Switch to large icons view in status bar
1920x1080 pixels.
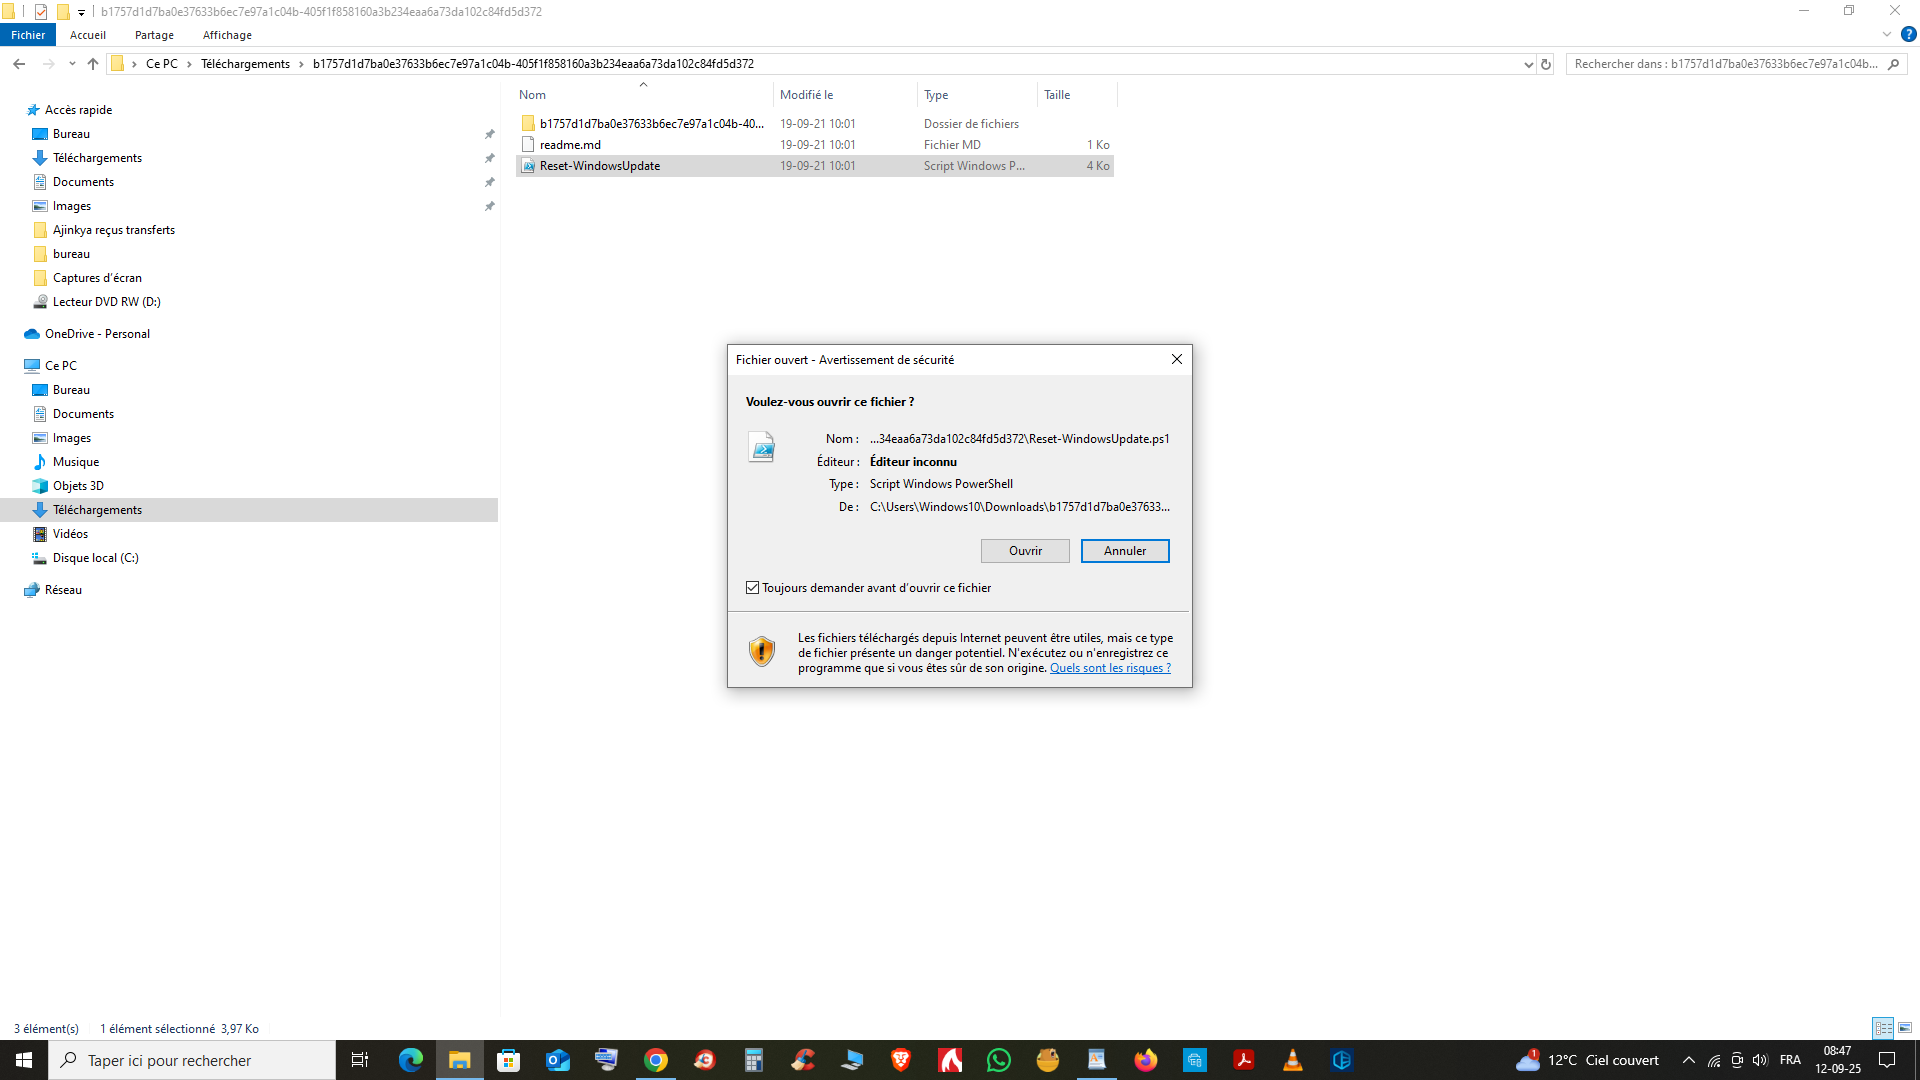[x=1905, y=1028]
